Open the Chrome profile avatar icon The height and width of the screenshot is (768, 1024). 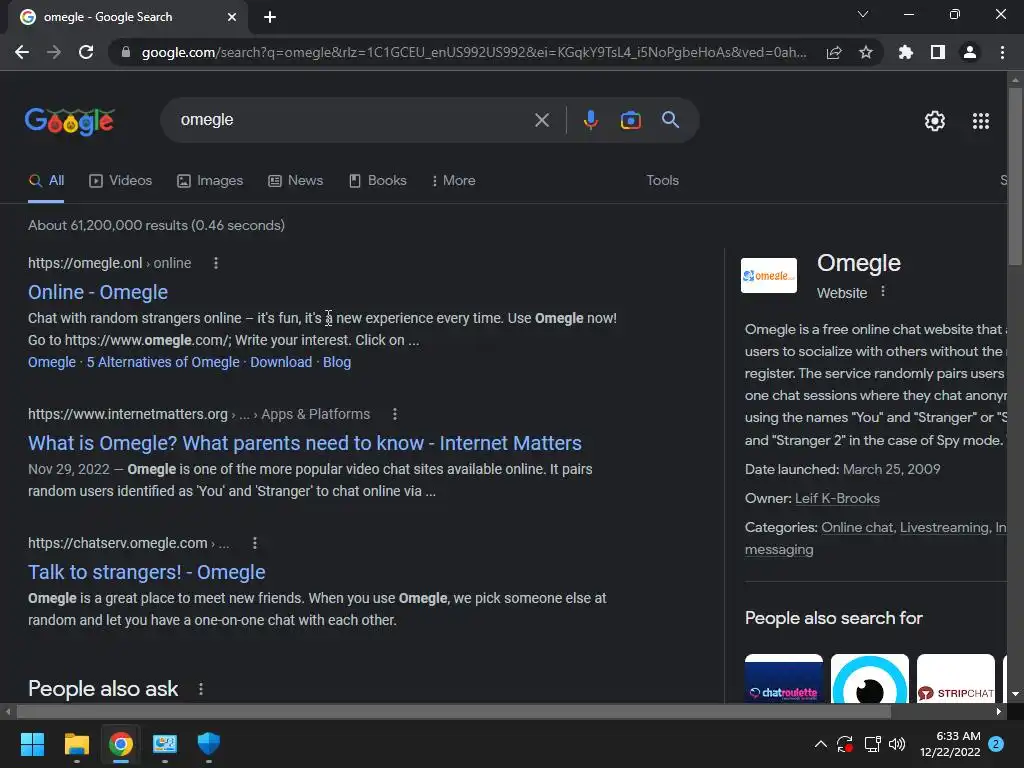(970, 52)
